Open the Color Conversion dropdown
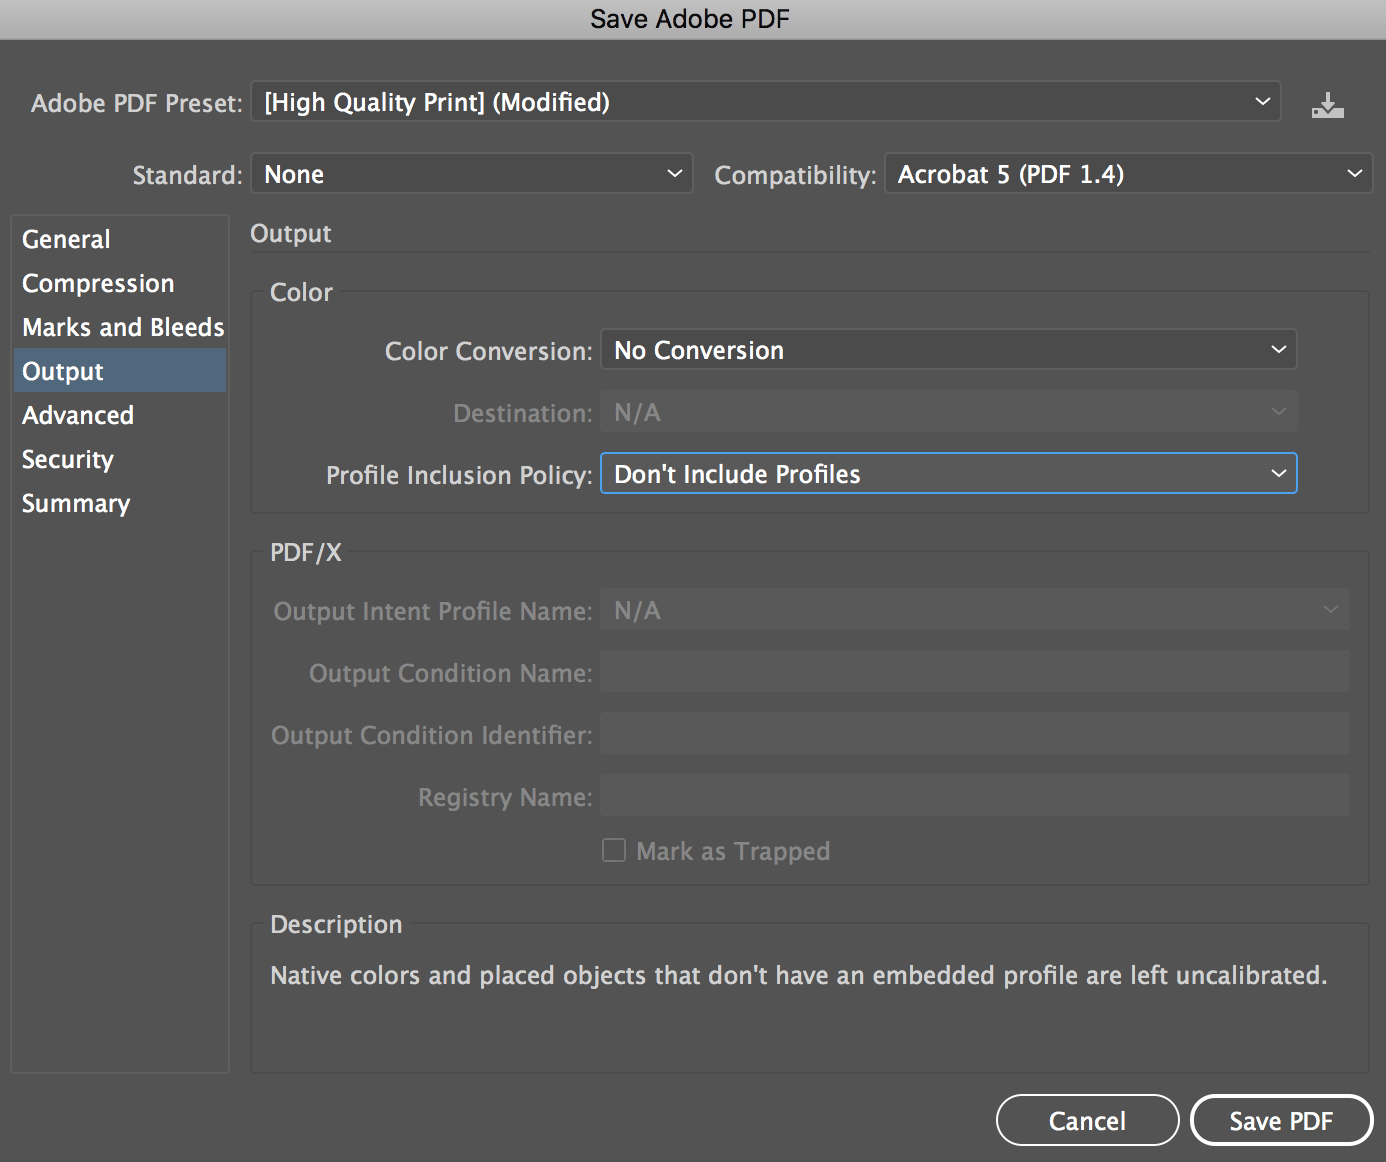The width and height of the screenshot is (1386, 1162). click(949, 350)
